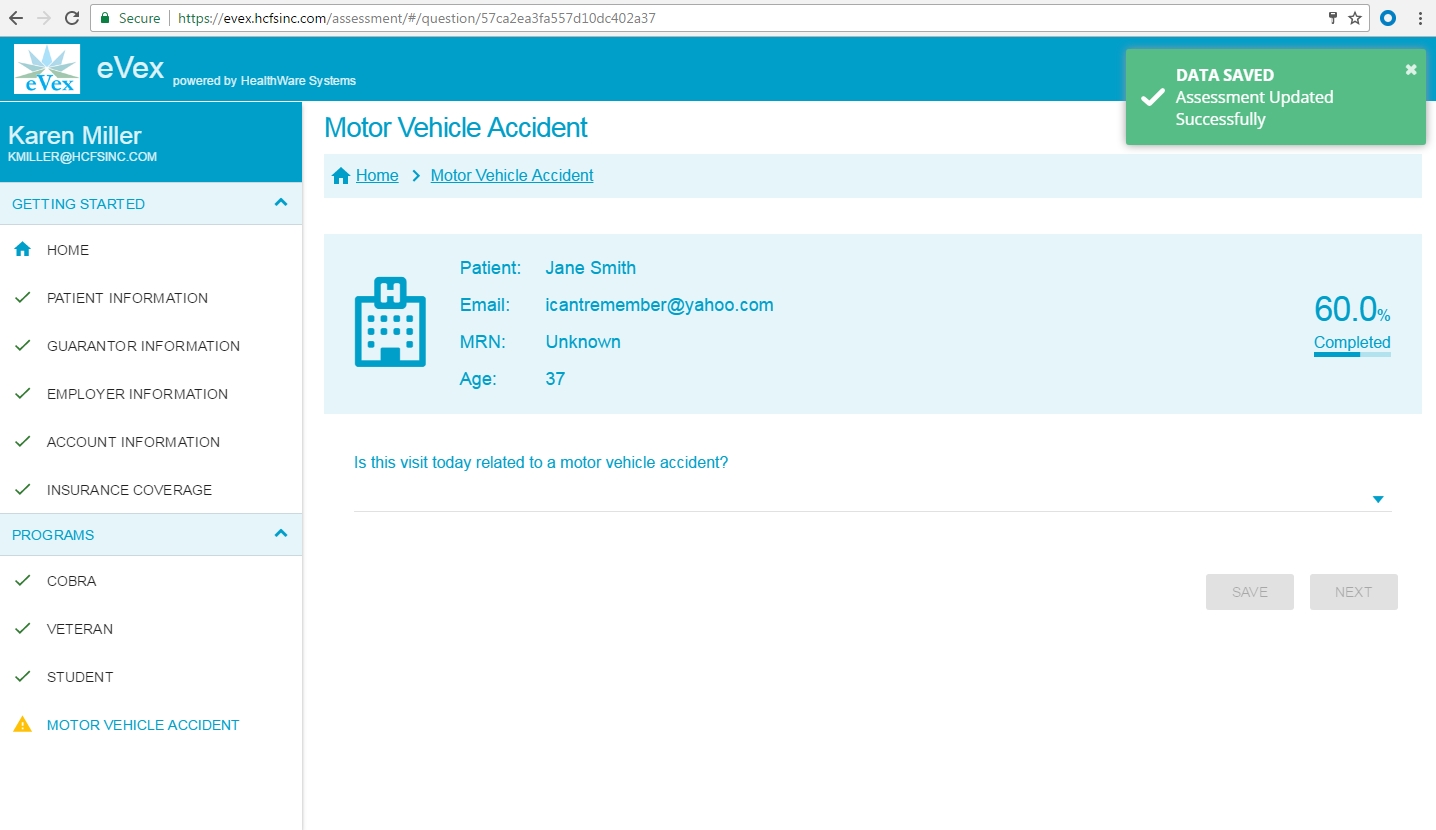Click checkmark beside Veteran program
This screenshot has width=1436, height=830.
[x=22, y=629]
